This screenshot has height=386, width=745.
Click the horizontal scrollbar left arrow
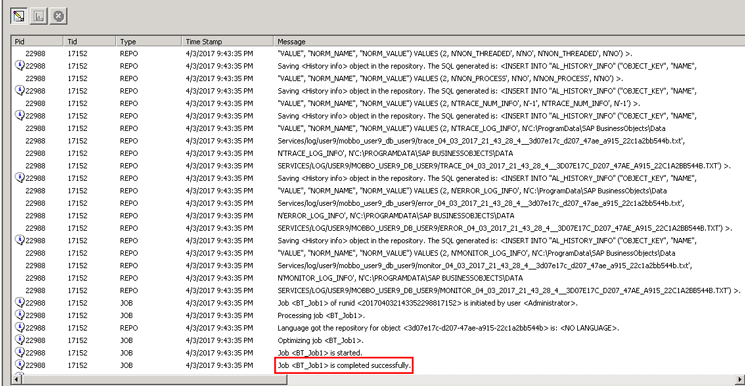pyautogui.click(x=17, y=379)
